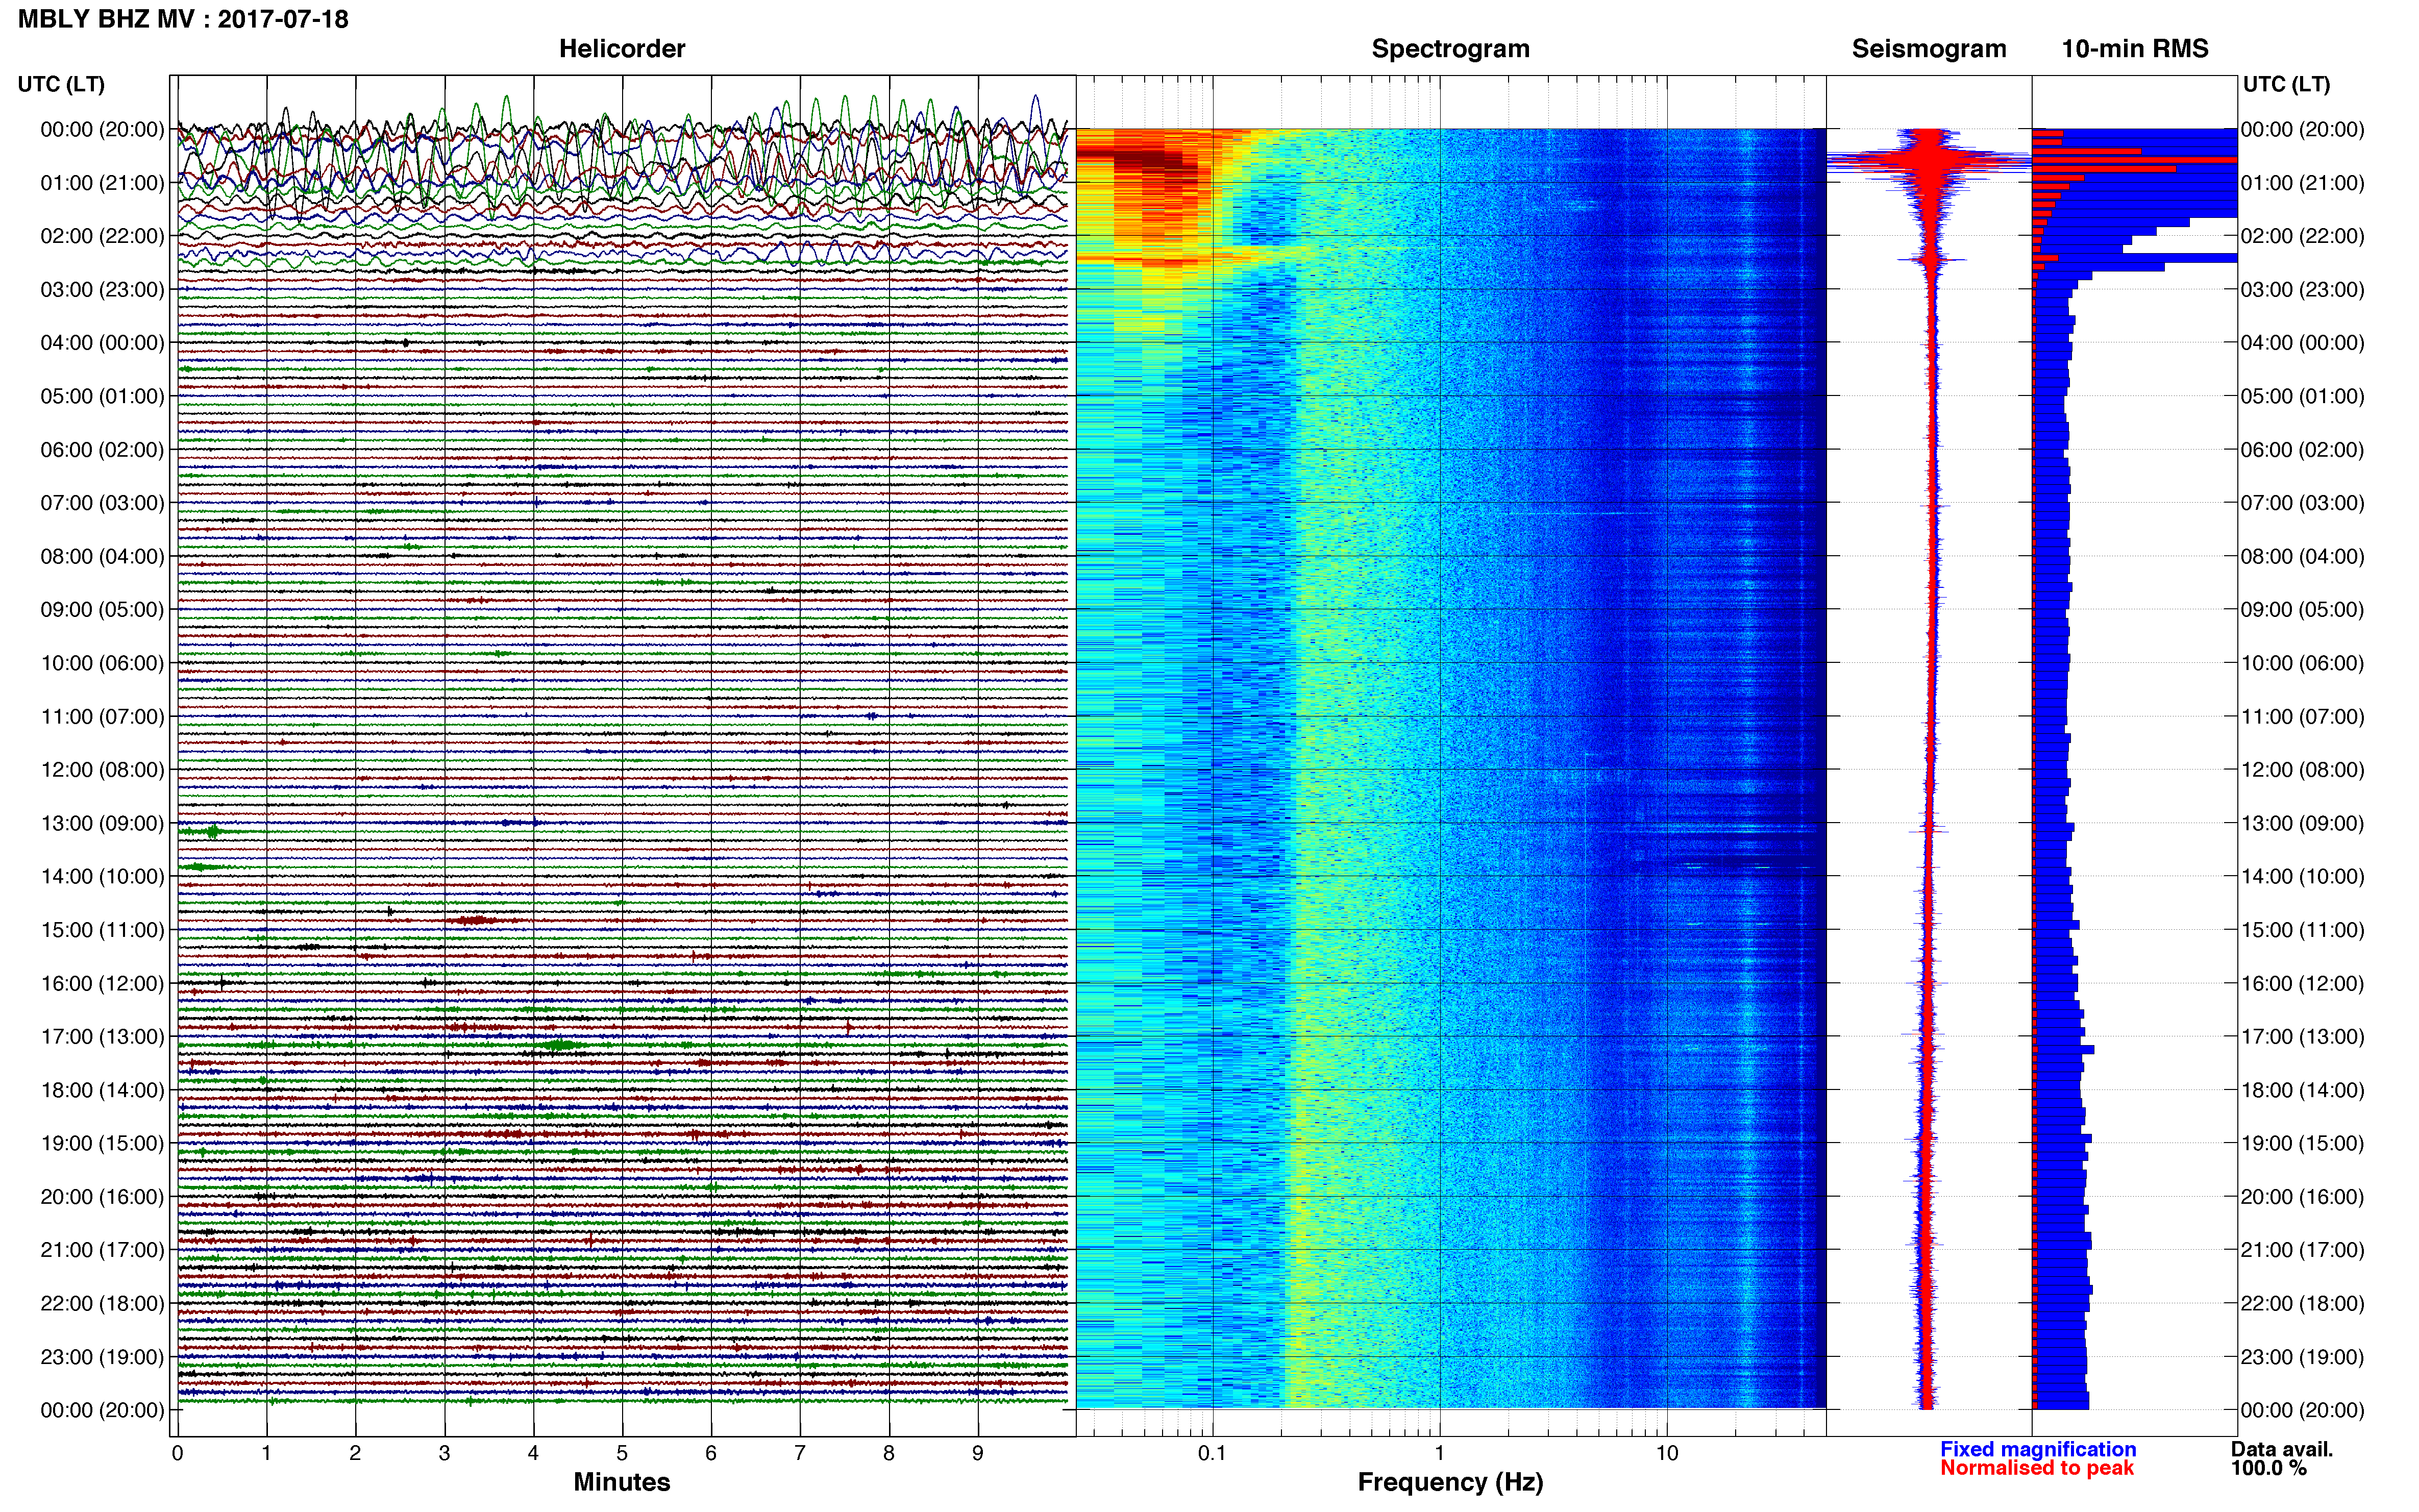The height and width of the screenshot is (1512, 2419).
Task: Click the right '17:00 (13:00)' time label
Action: tap(2302, 1037)
